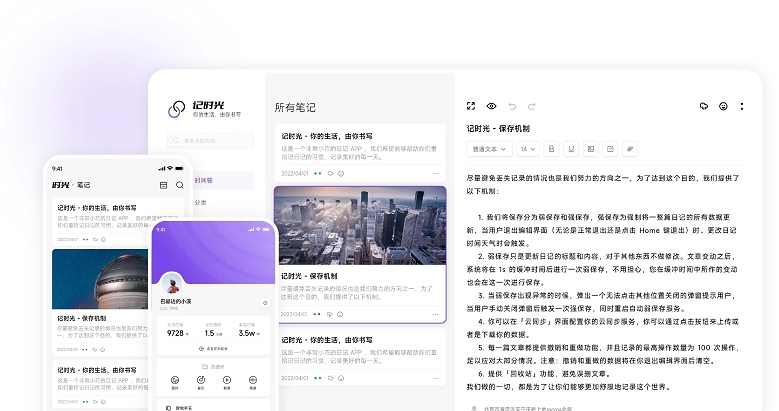Insert an image using the picture icon
Image resolution: width=779 pixels, height=411 pixels.
[x=591, y=149]
